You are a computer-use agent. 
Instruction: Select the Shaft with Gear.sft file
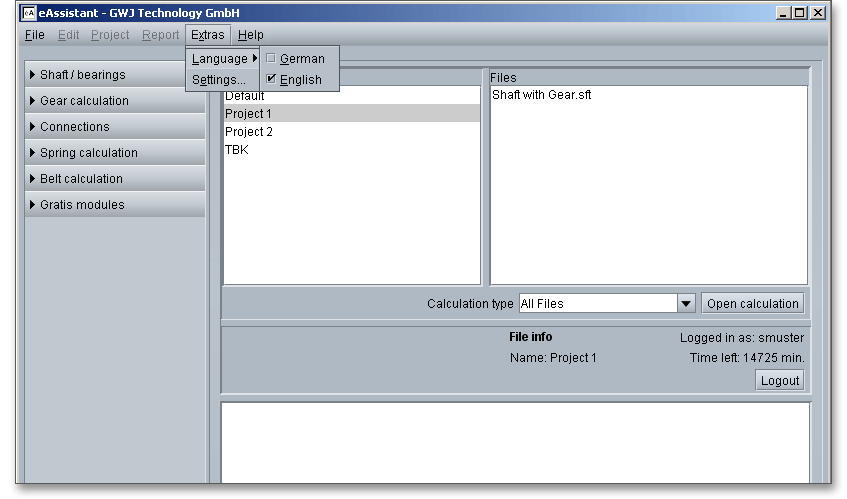click(x=541, y=96)
